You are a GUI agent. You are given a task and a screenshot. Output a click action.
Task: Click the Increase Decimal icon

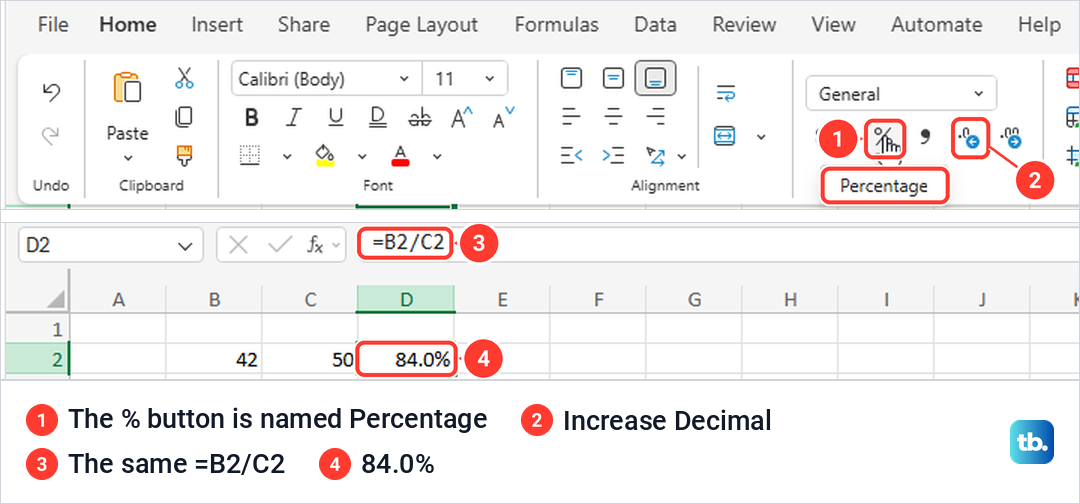click(970, 138)
